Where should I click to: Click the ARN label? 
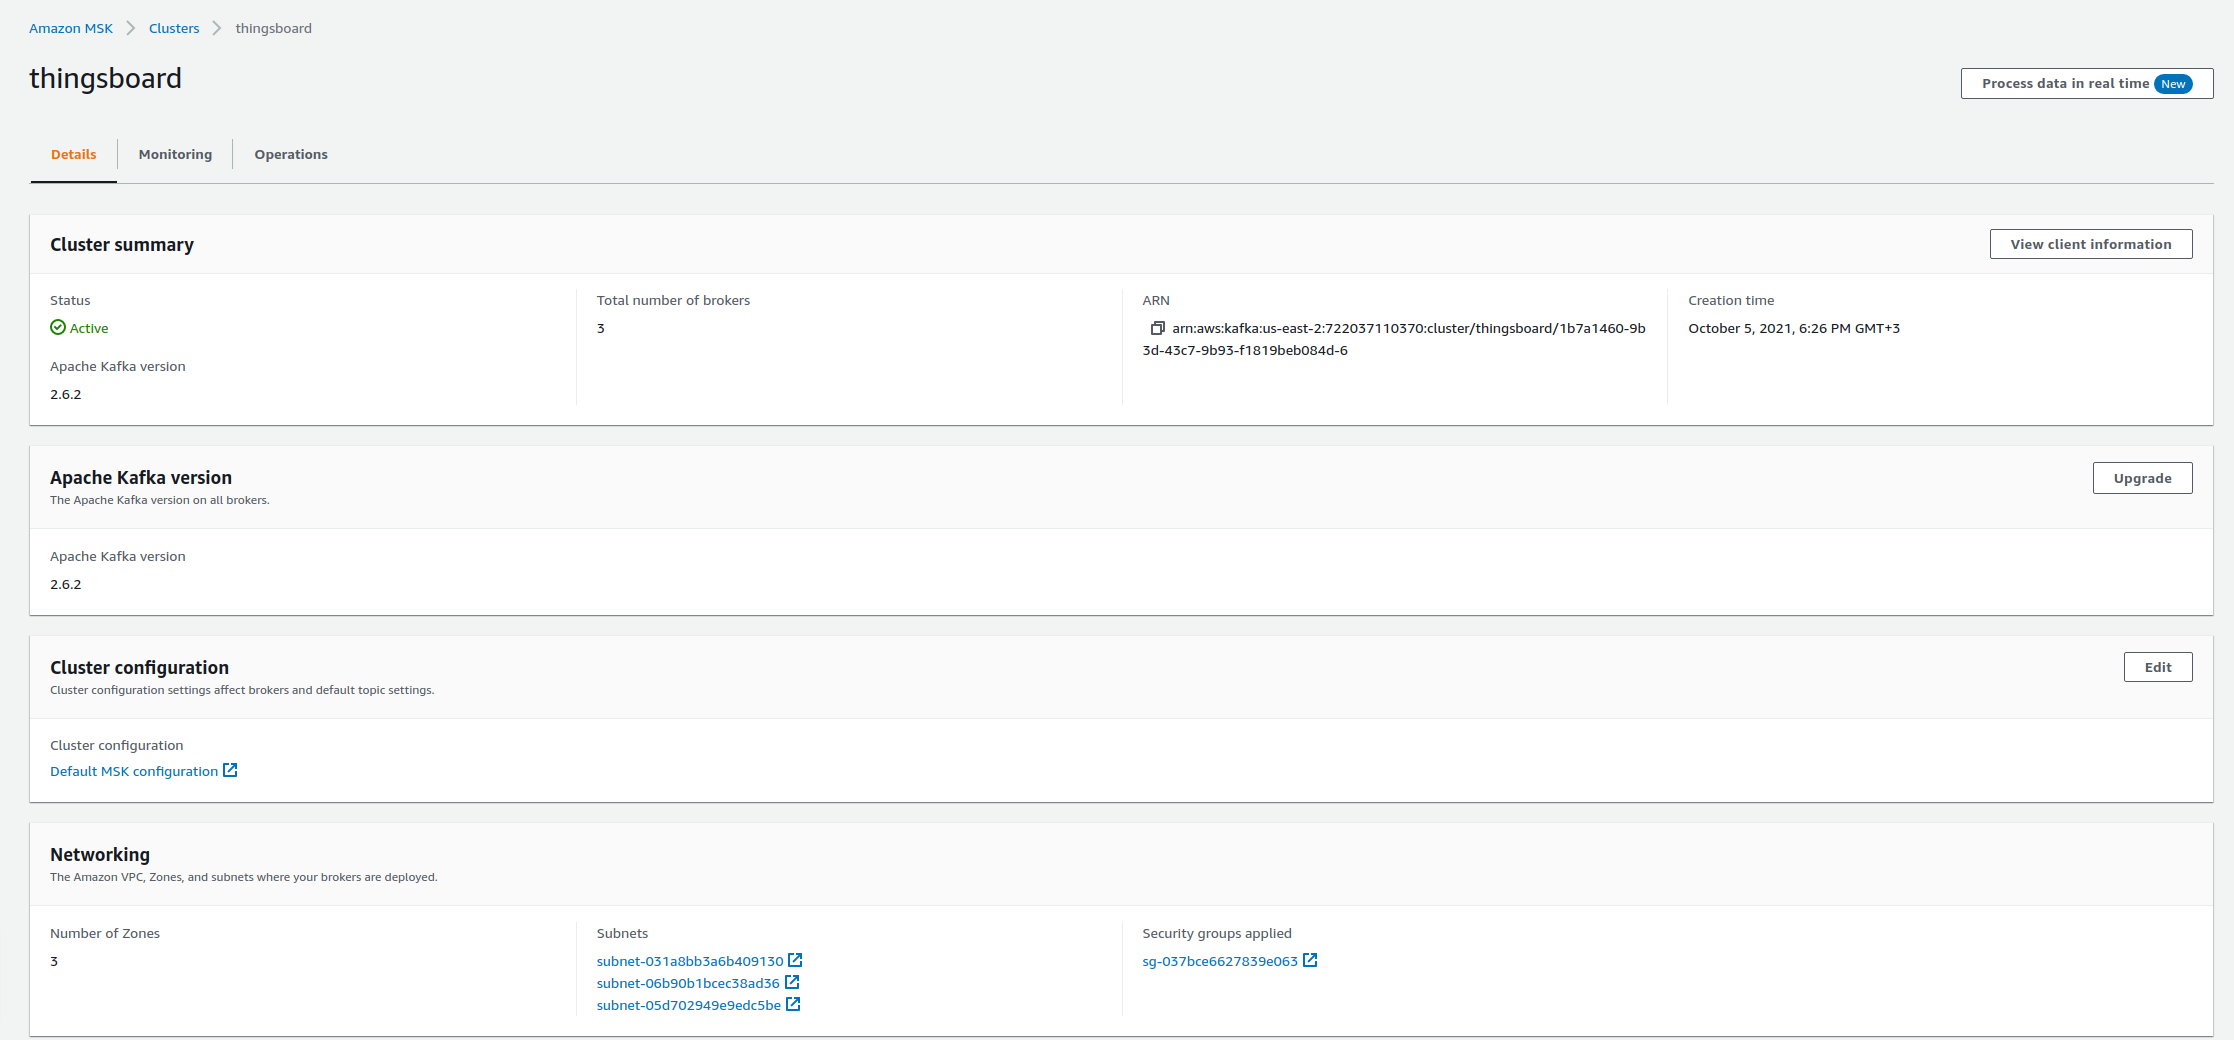pos(1156,300)
